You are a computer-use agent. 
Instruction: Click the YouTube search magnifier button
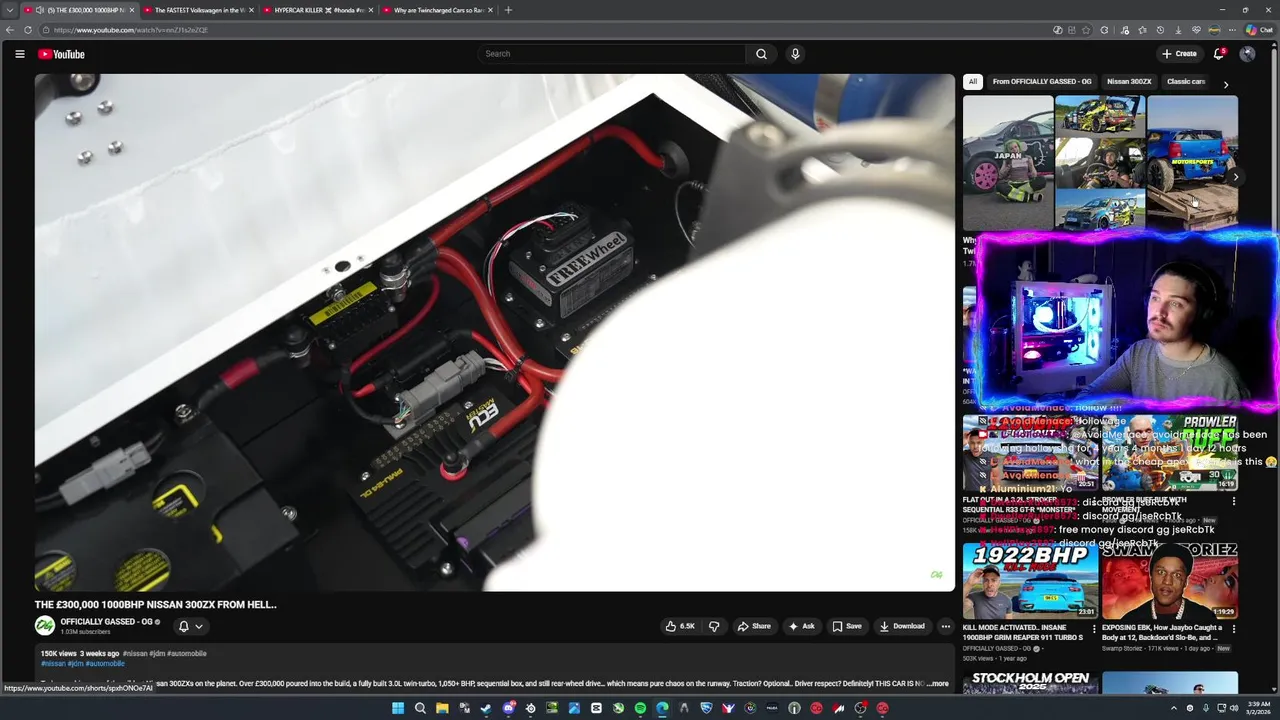click(761, 54)
